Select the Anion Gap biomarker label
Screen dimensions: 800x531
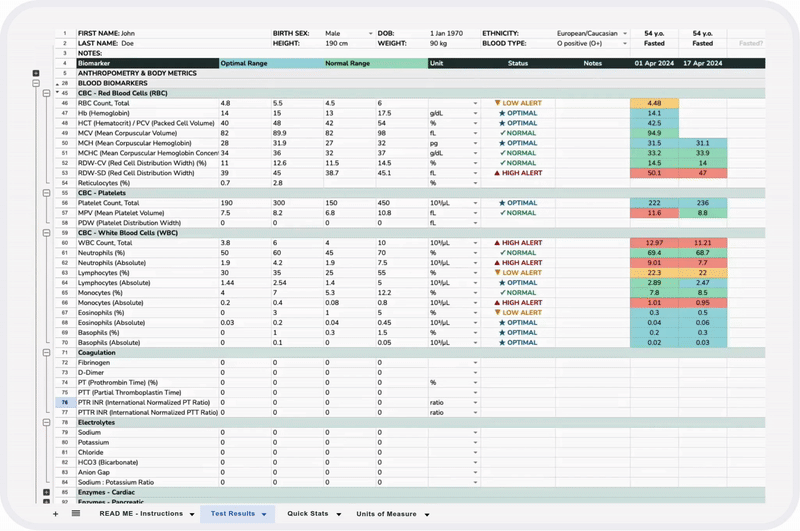(x=147, y=472)
